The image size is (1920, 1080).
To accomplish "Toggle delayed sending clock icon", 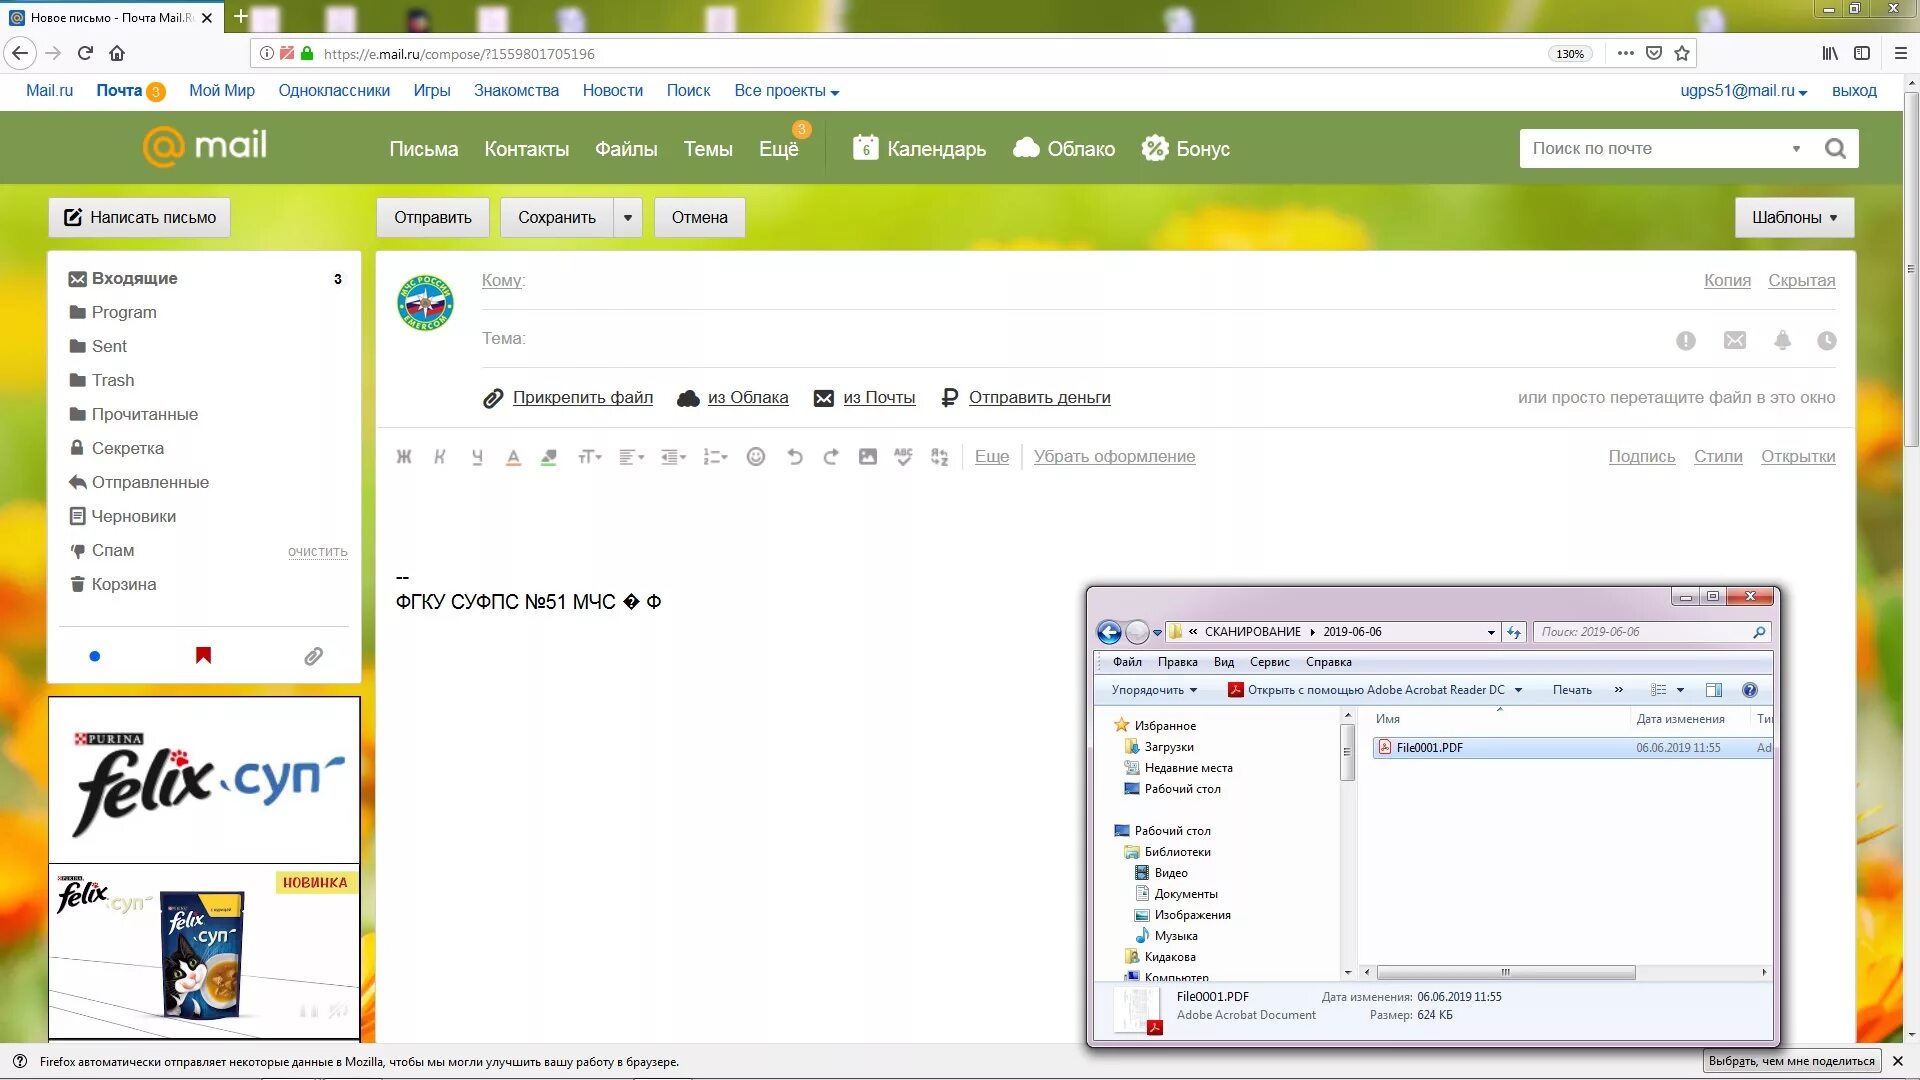I will coord(1827,341).
